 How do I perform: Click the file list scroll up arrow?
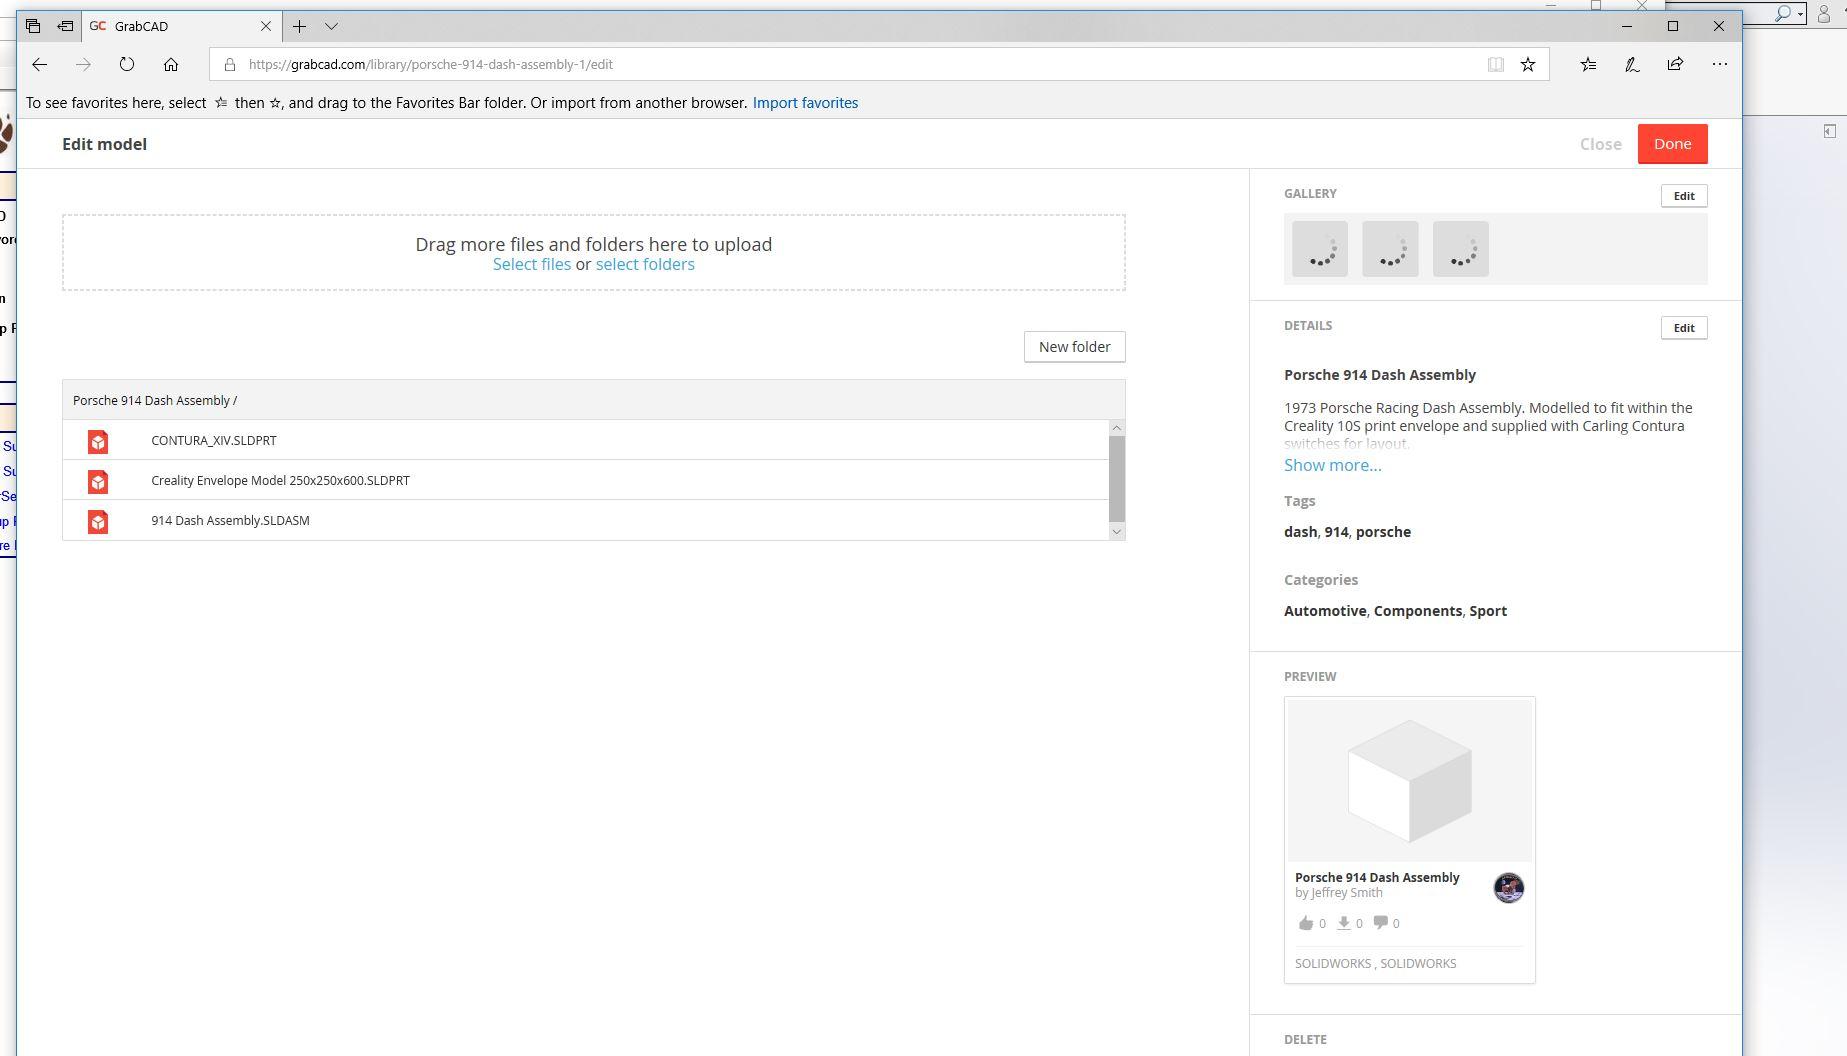tap(1117, 428)
